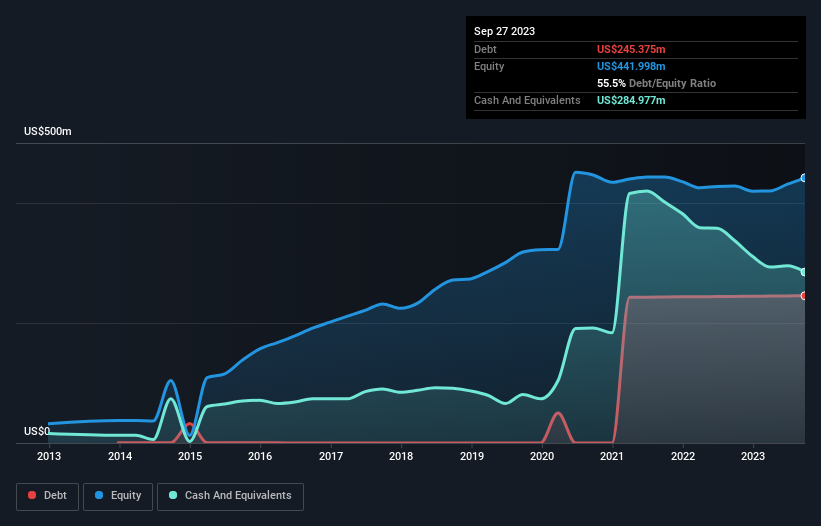The height and width of the screenshot is (526, 821).
Task: Select the 2023 x-axis label
Action: coord(753,456)
